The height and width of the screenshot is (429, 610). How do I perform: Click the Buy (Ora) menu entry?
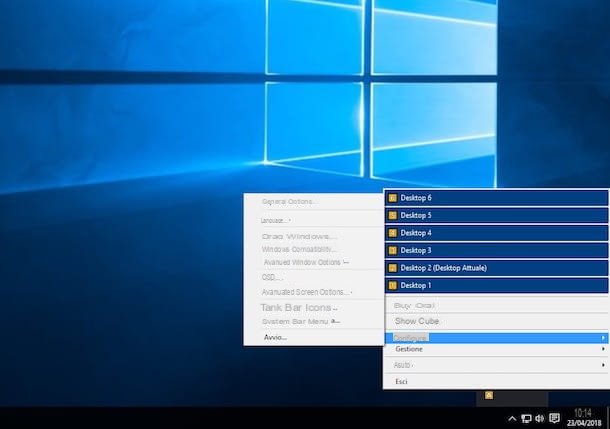pos(496,306)
